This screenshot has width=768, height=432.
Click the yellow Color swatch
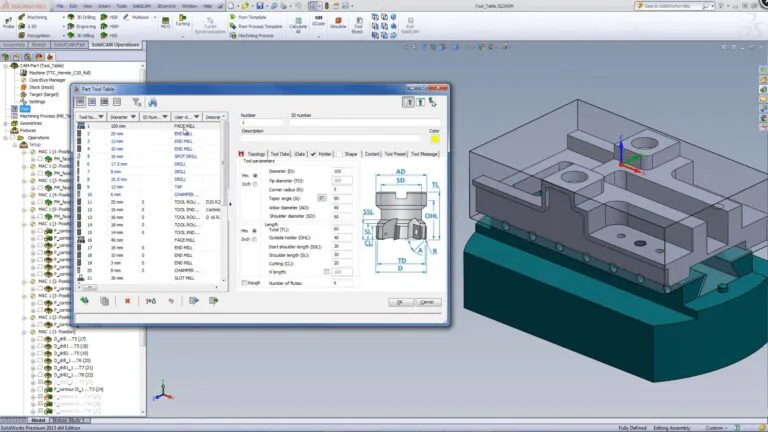tap(434, 139)
